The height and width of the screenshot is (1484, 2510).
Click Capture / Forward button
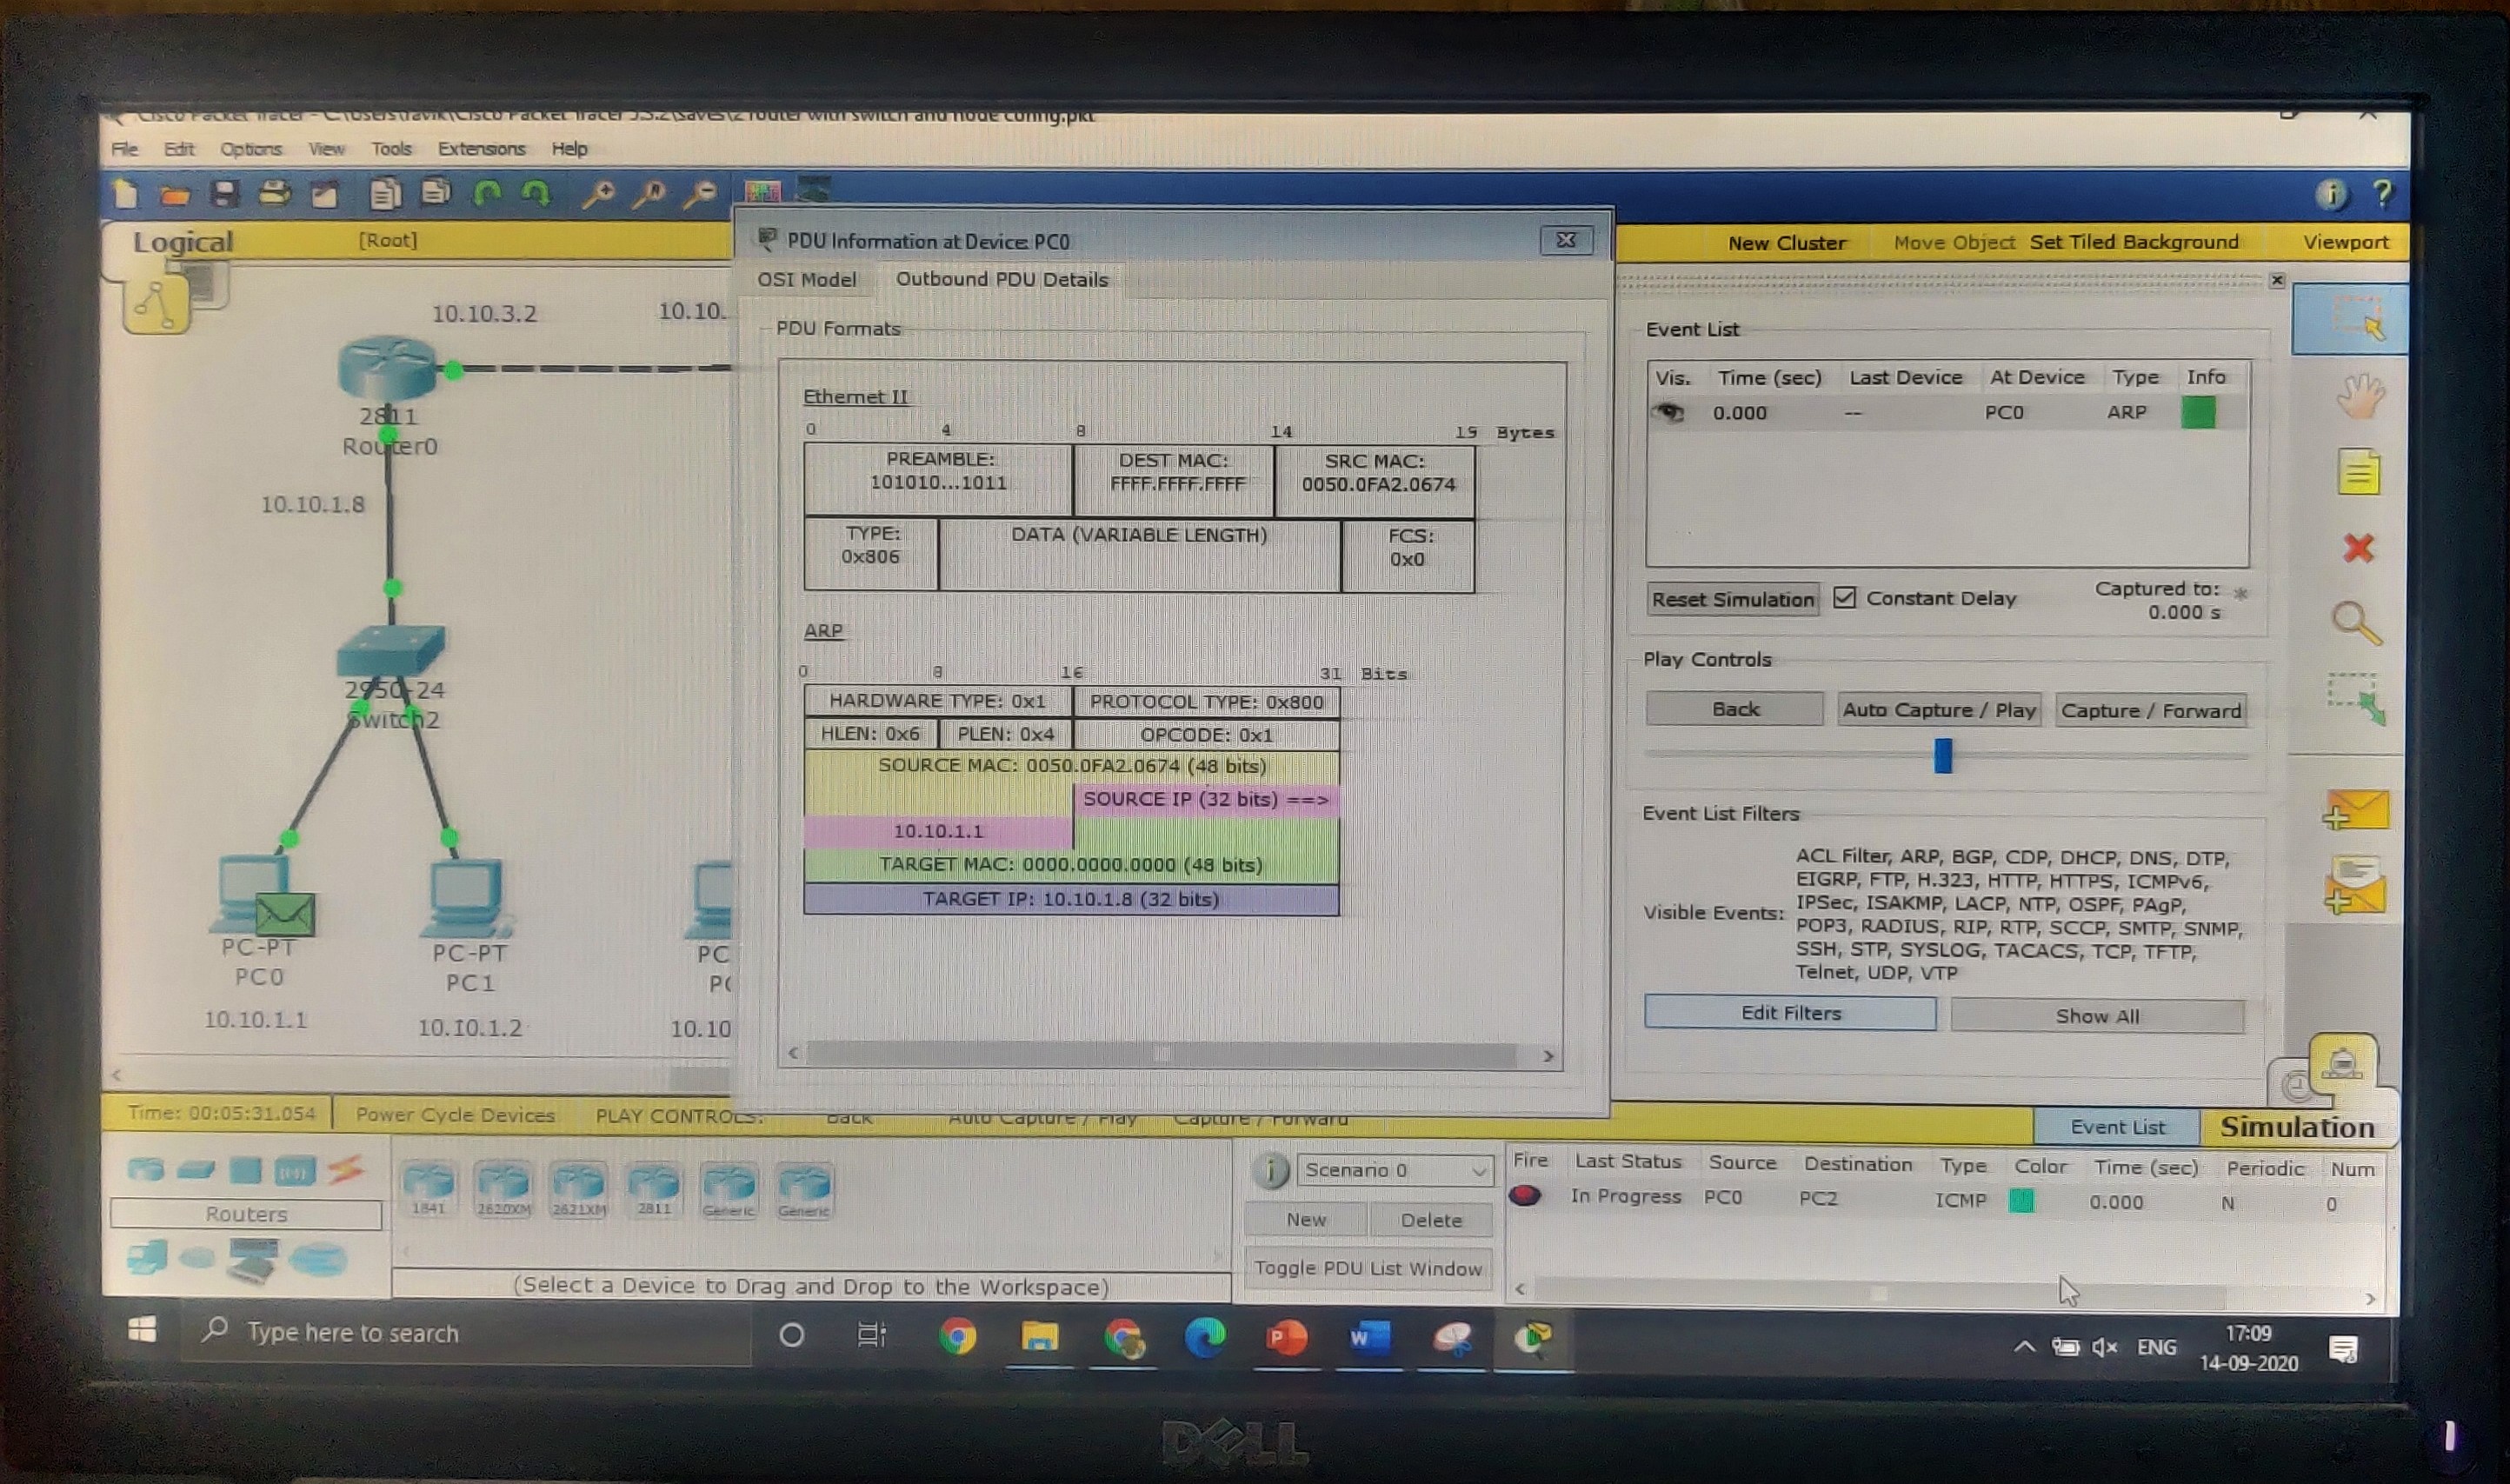coord(2150,711)
